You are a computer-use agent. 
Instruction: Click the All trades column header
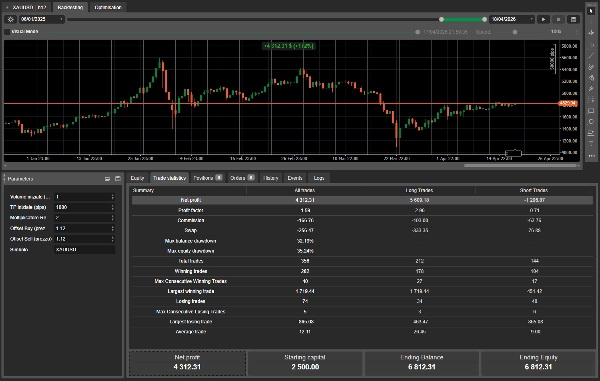point(305,190)
